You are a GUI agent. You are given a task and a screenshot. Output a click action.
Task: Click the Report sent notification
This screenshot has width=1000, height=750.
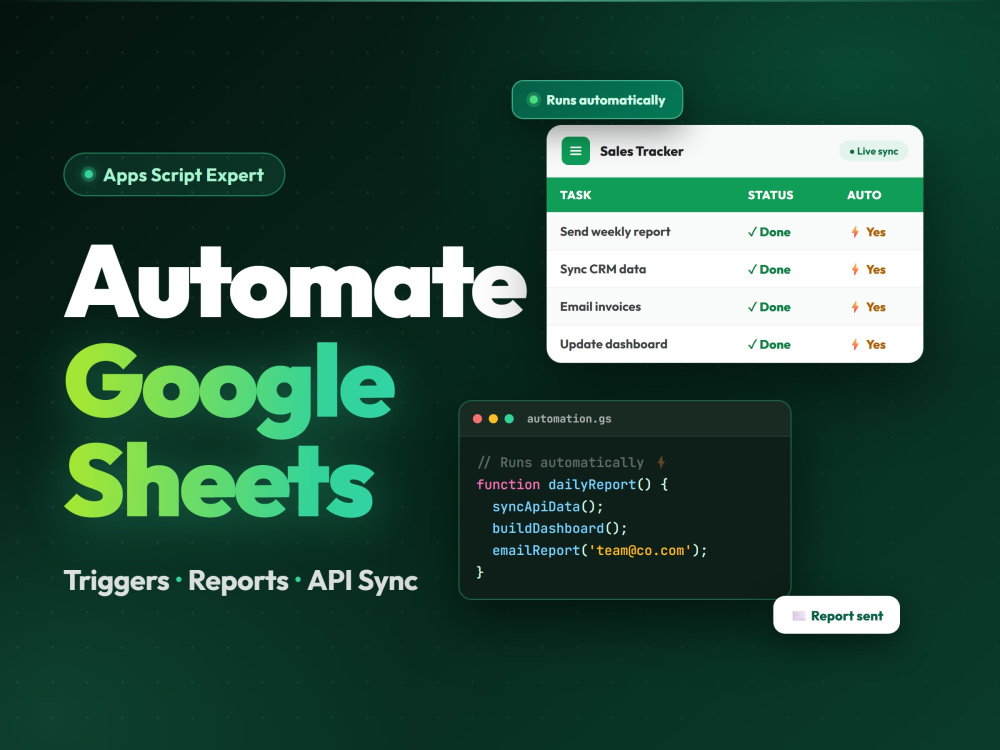coord(836,615)
